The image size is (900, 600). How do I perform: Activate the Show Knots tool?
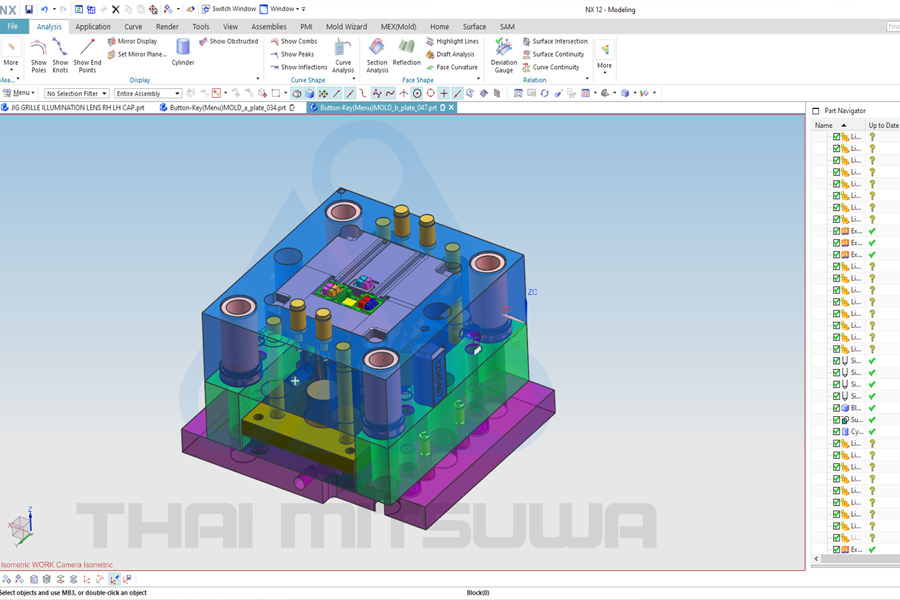[60, 55]
